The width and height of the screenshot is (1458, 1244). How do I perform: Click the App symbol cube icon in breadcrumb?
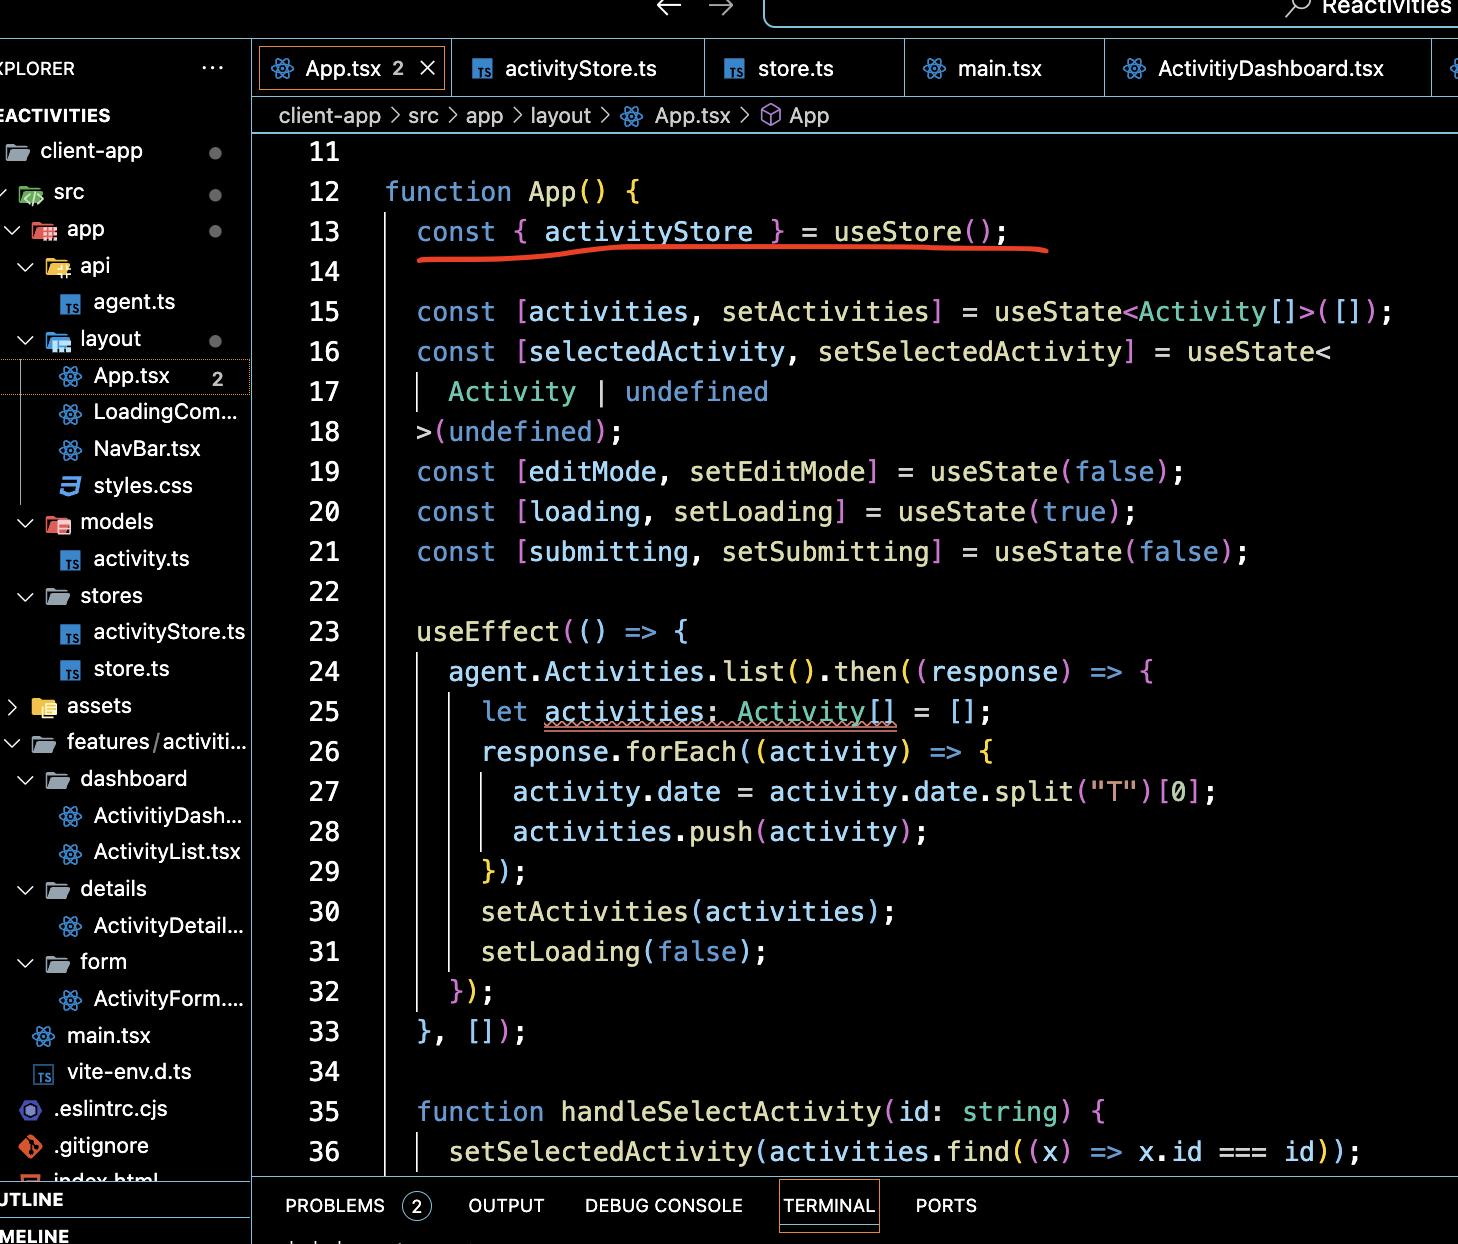(x=771, y=116)
